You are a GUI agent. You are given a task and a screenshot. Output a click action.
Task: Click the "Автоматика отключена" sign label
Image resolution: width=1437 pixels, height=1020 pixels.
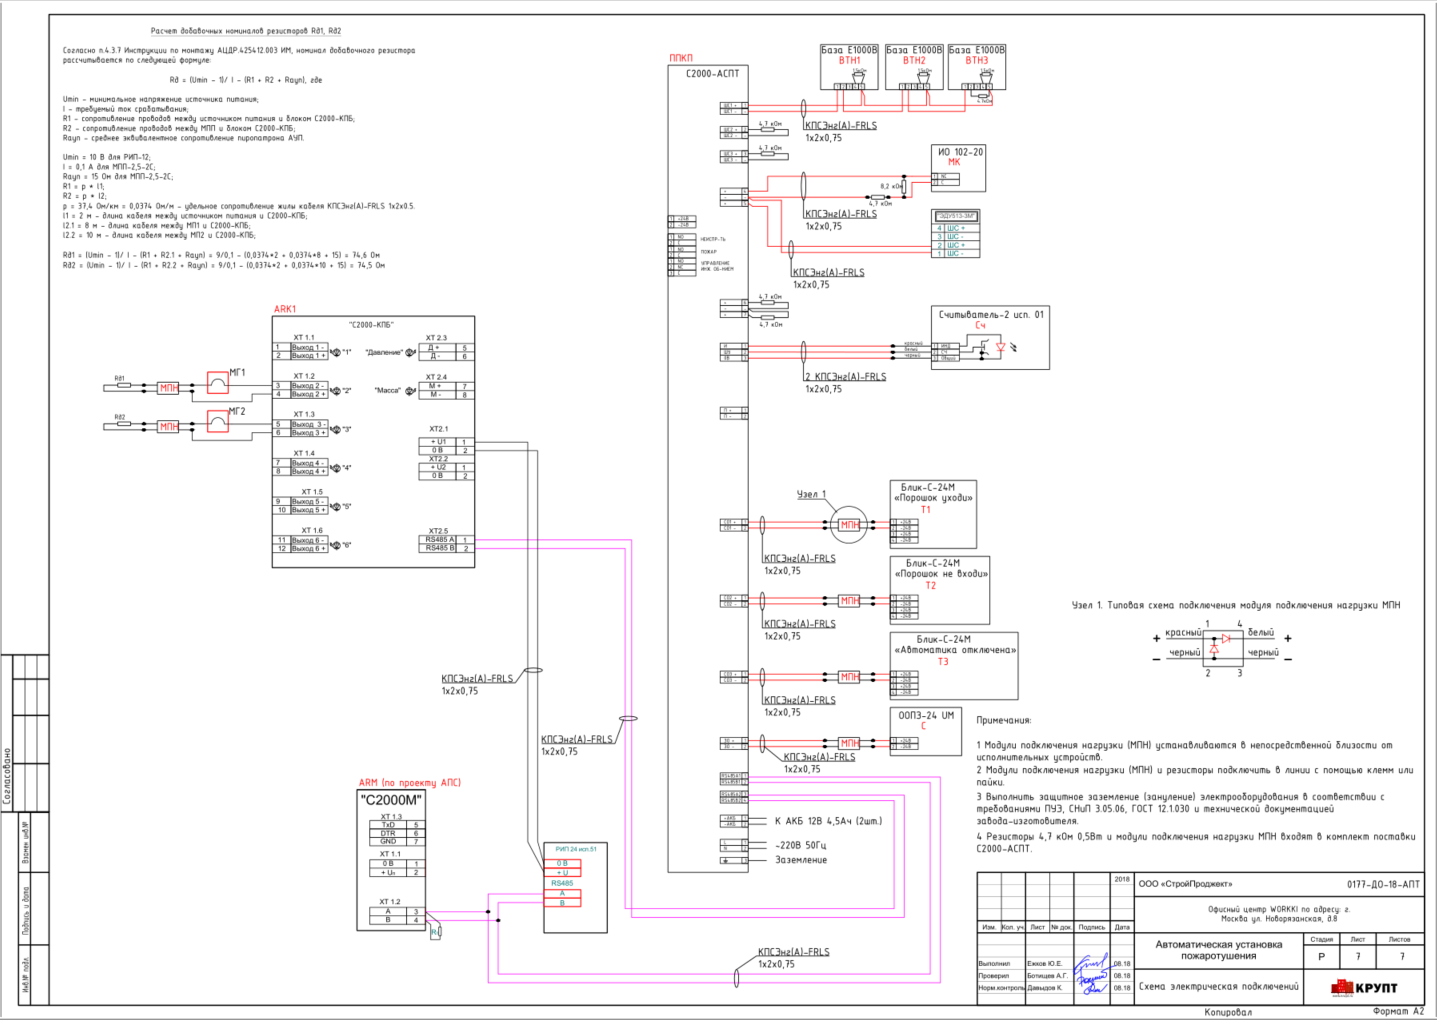[x=954, y=650]
